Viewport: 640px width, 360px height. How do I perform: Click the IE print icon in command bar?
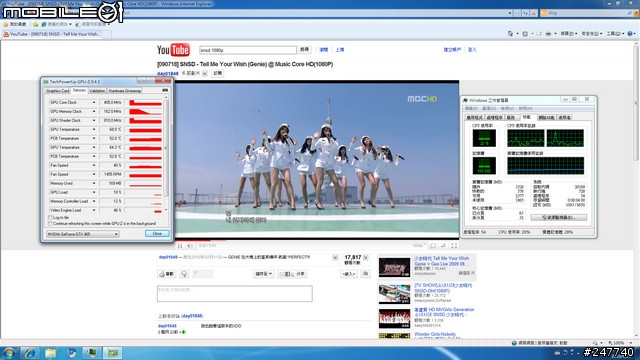tap(548, 33)
